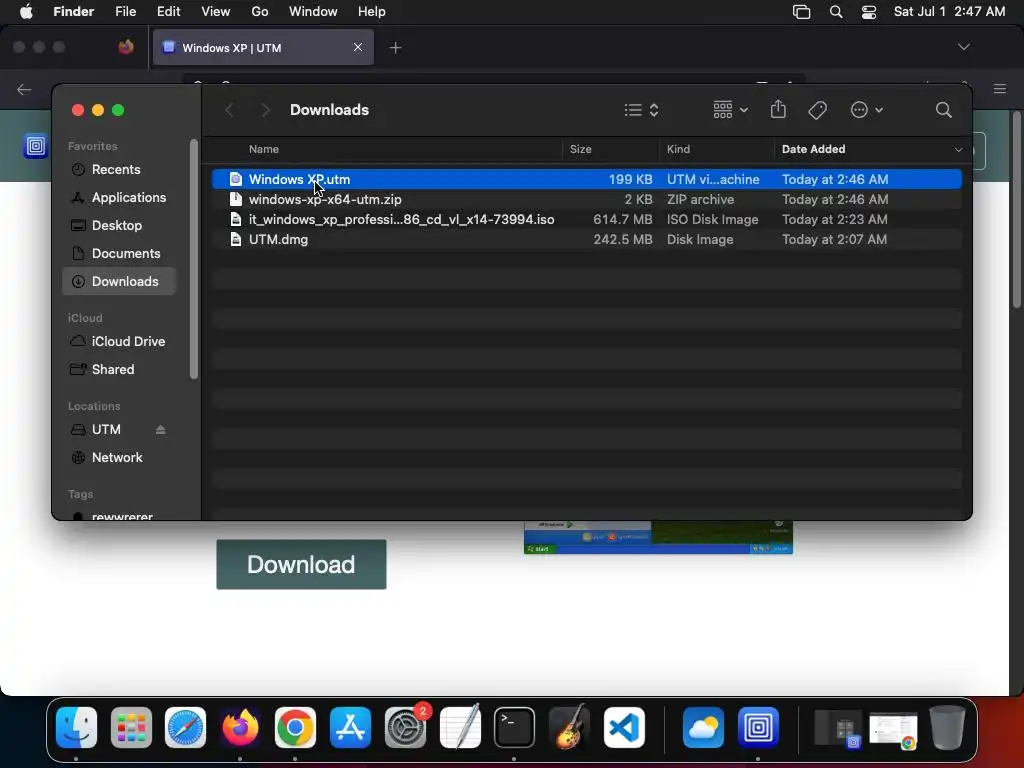Open TextEdit from the Dock
Viewport: 1024px width, 768px height.
pos(460,727)
